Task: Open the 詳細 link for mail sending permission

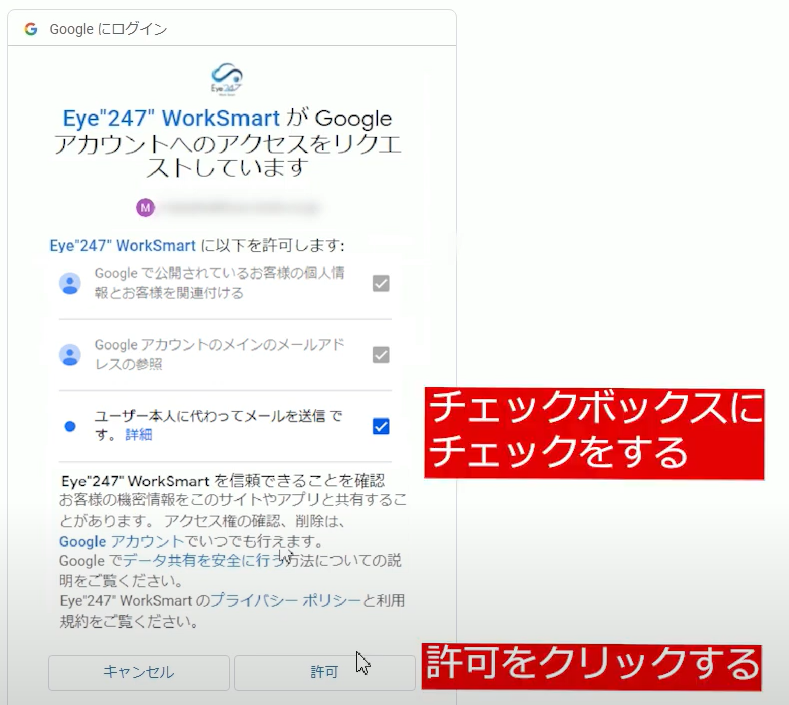Action: click(138, 434)
